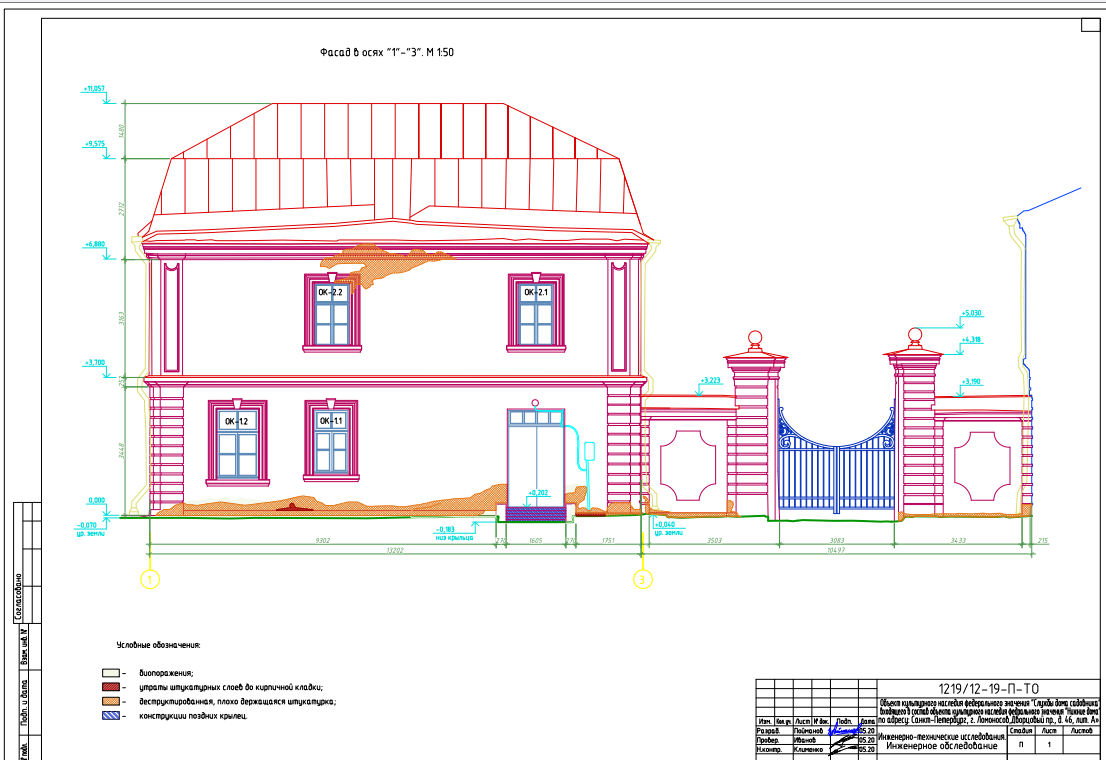Click the legend heading "Условные обозначения:"

click(159, 645)
